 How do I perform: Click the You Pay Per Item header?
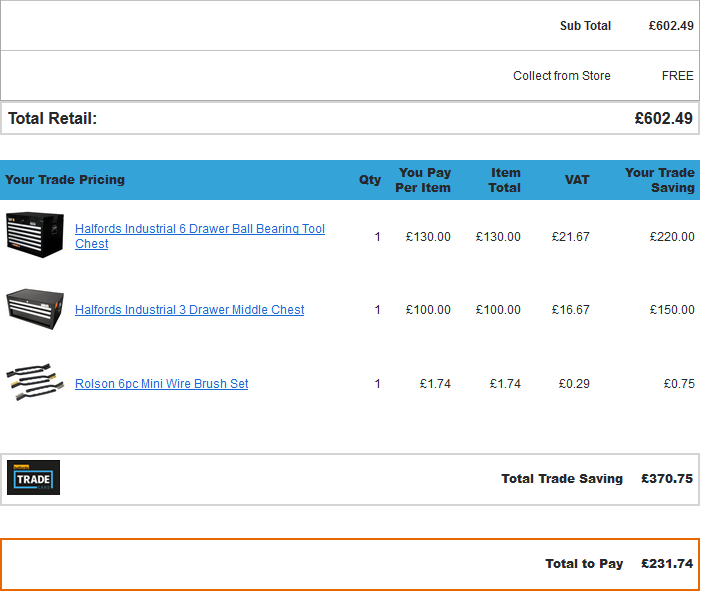pyautogui.click(x=423, y=180)
